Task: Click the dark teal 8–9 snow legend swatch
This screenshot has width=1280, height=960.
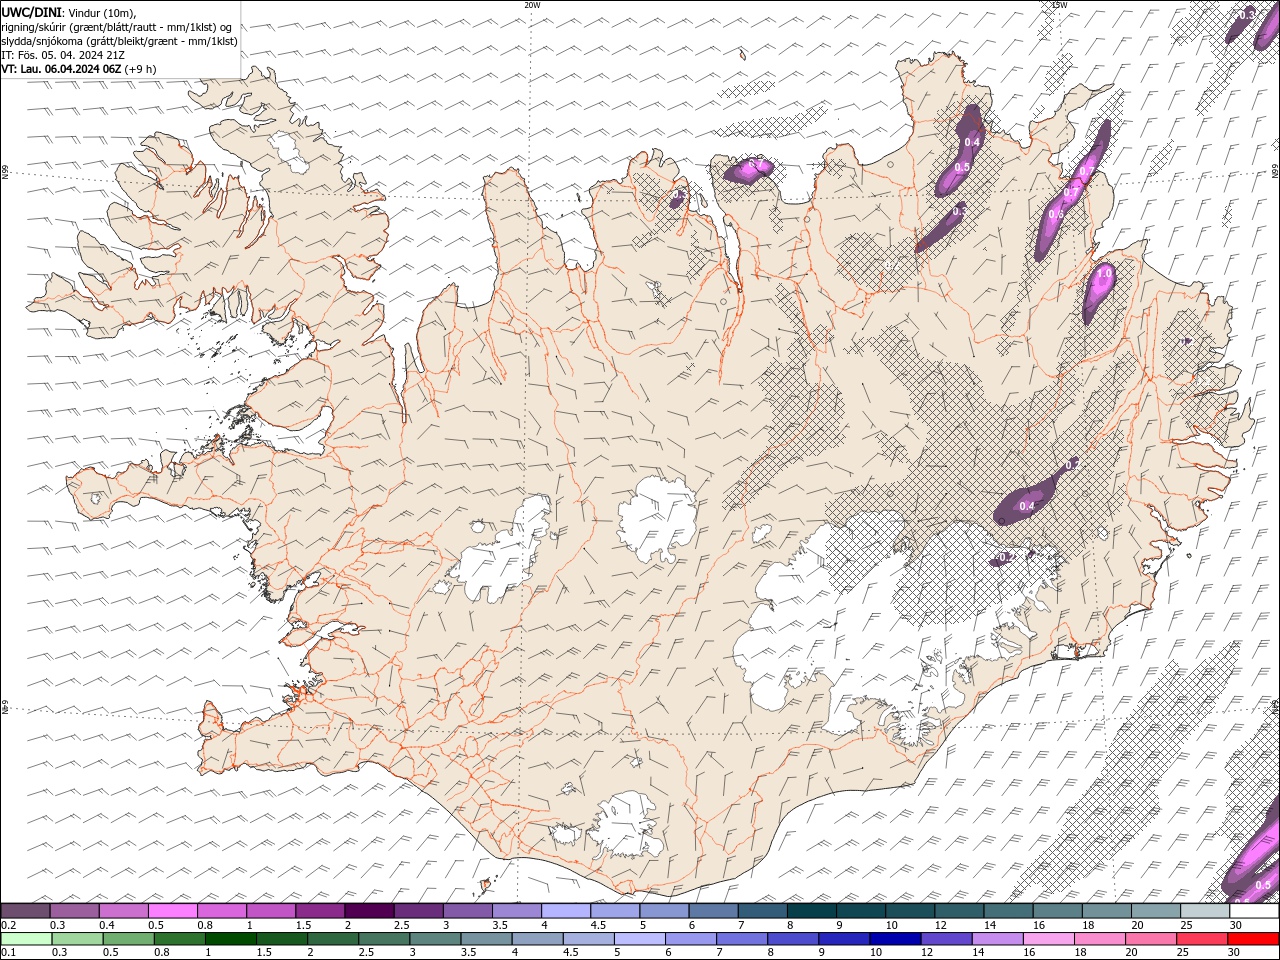Action: tap(812, 911)
